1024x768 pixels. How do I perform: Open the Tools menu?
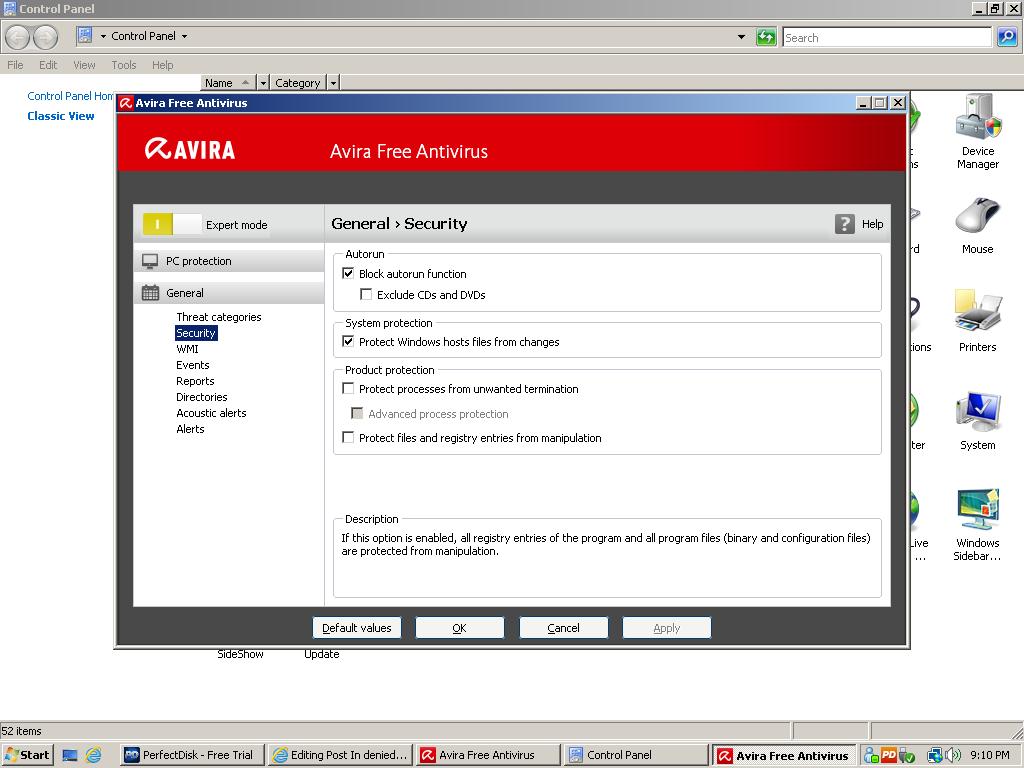(x=123, y=65)
